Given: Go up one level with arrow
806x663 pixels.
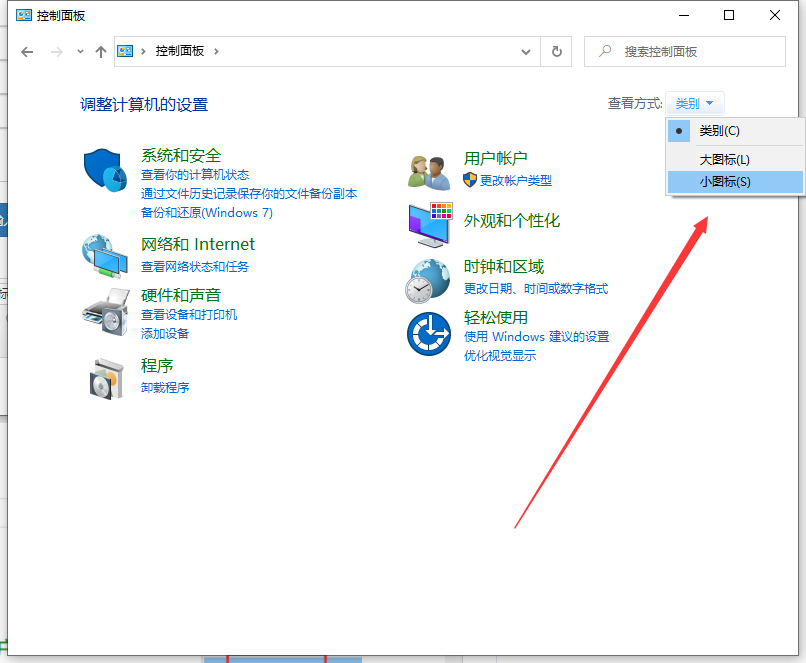Looking at the screenshot, I should 100,52.
